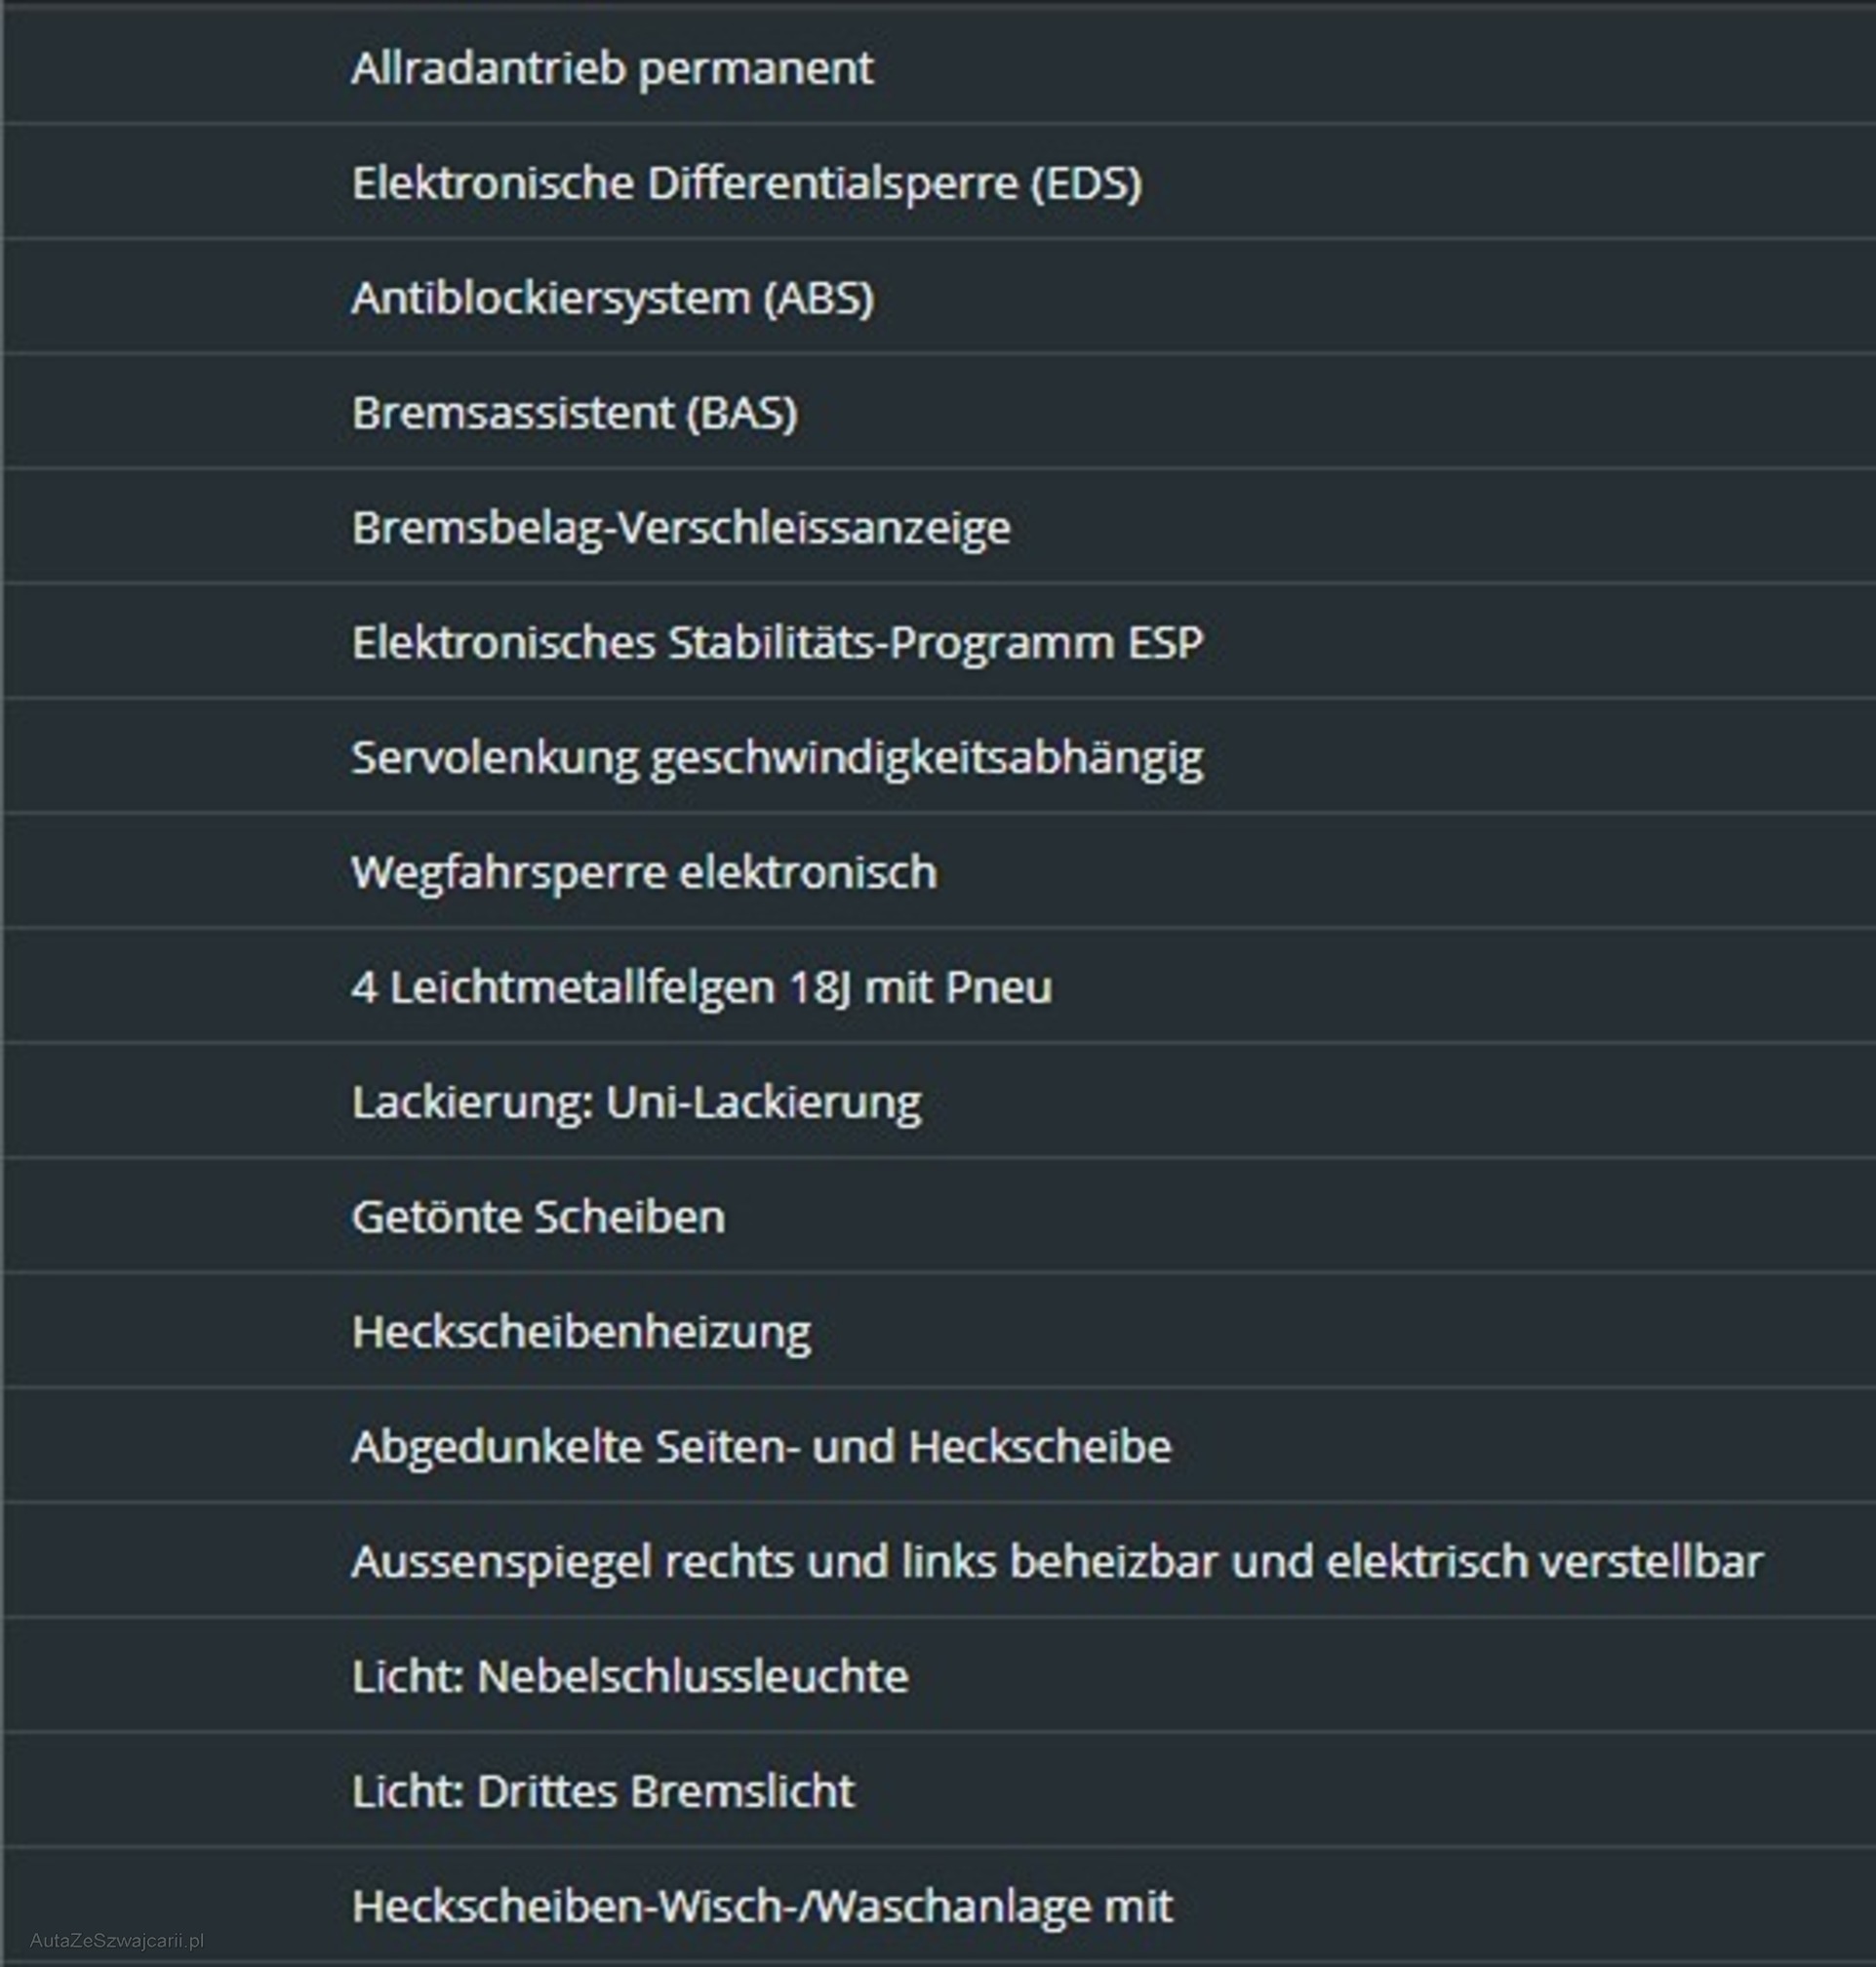Click Licht: Drittes Bremslicht row
This screenshot has height=1967, width=1876.
(938, 1791)
